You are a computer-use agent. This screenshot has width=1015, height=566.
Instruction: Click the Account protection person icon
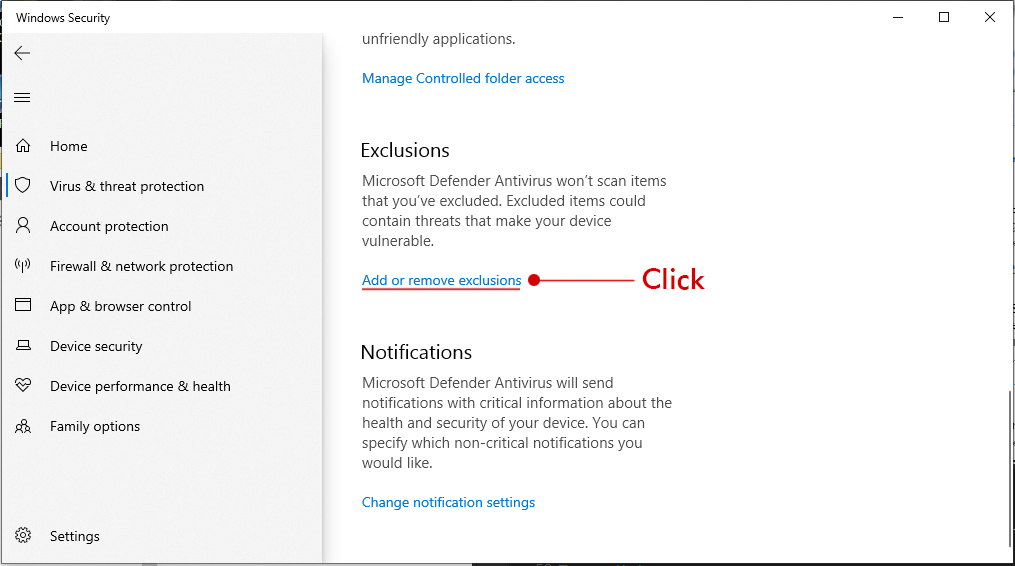coord(23,225)
